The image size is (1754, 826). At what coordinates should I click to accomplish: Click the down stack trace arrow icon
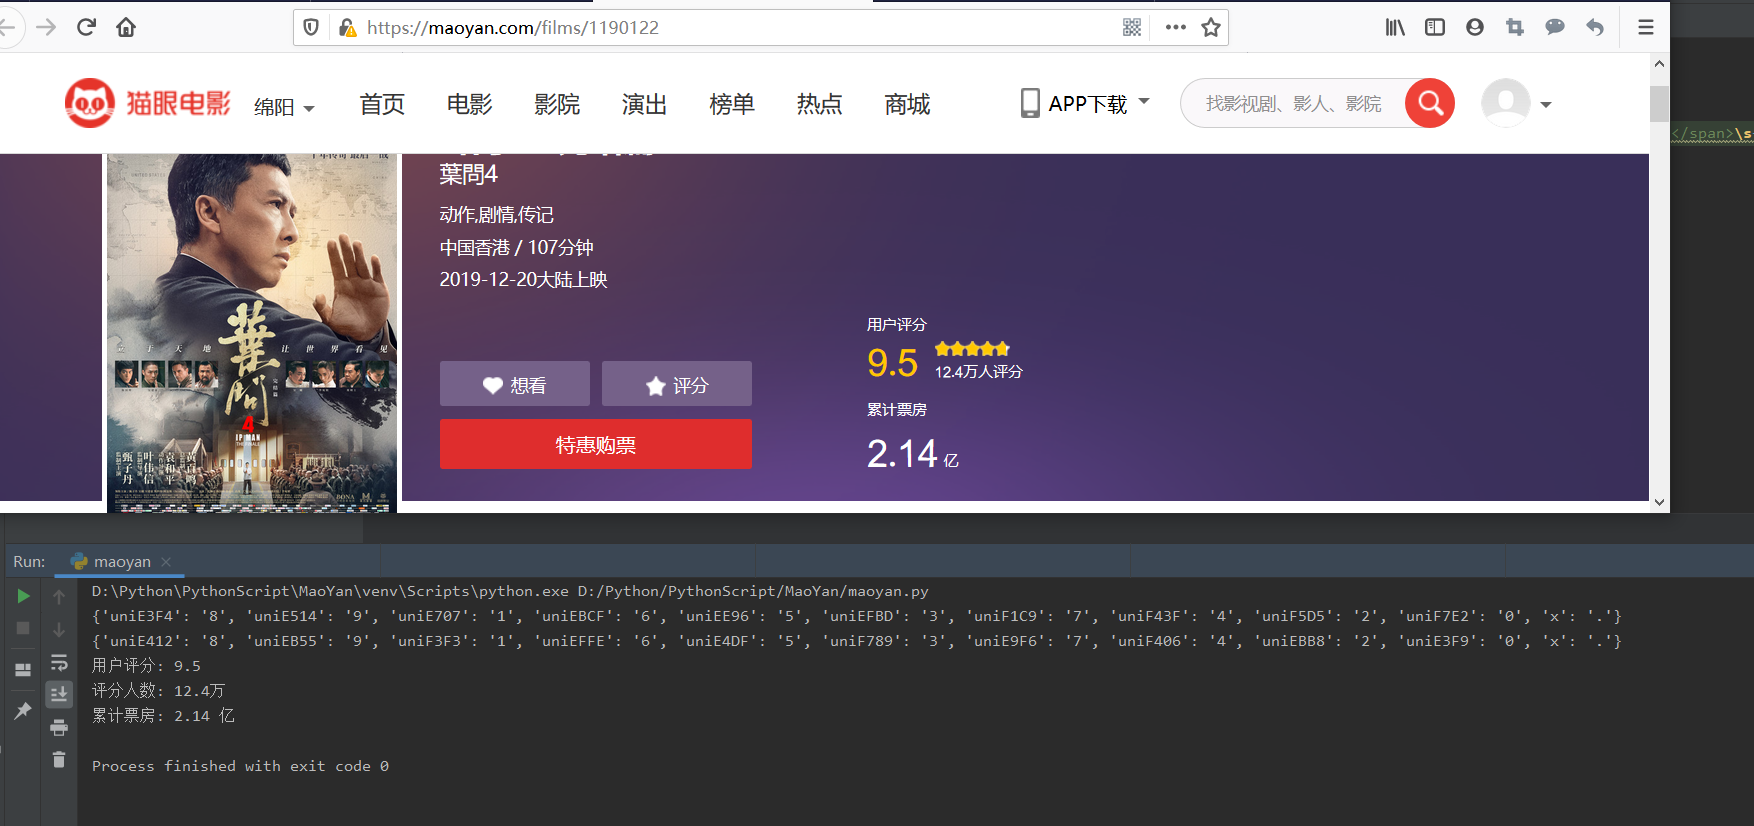(59, 630)
